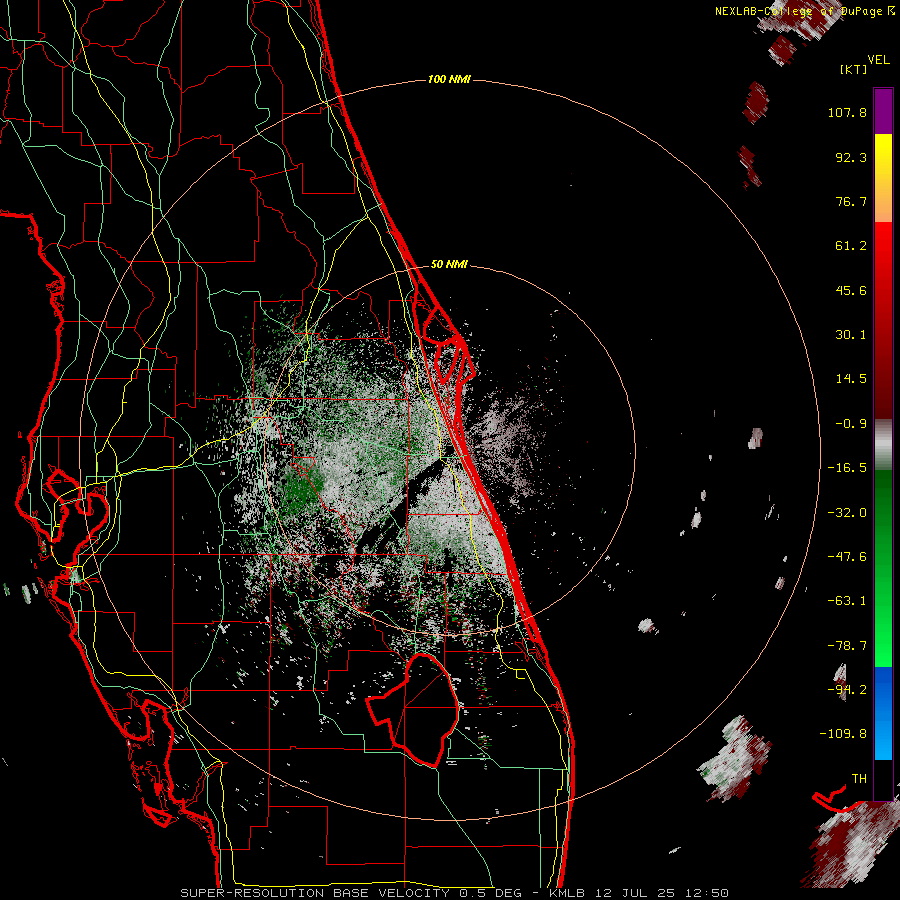Click the 100 NMI range ring label

pyautogui.click(x=449, y=79)
